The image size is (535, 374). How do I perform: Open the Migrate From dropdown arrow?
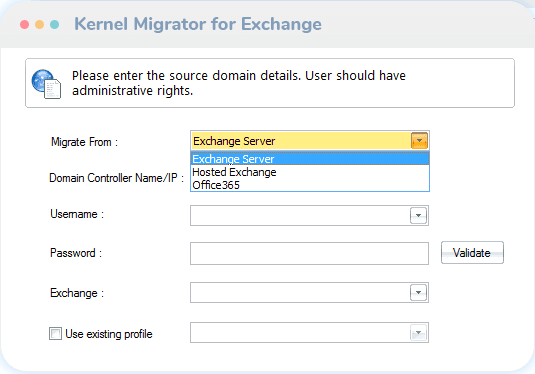[x=419, y=141]
